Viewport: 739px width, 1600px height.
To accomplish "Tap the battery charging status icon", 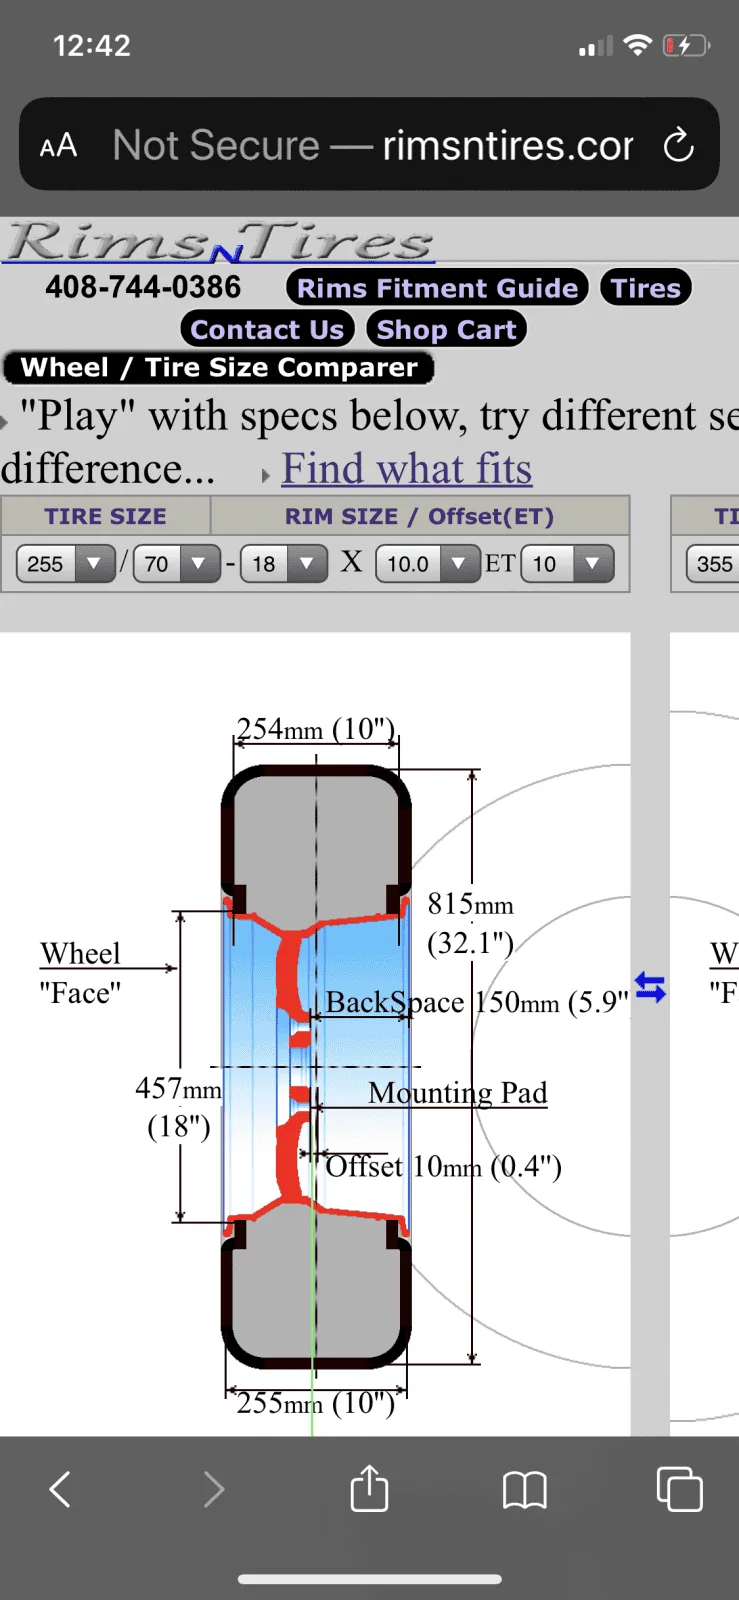I will click(686, 45).
